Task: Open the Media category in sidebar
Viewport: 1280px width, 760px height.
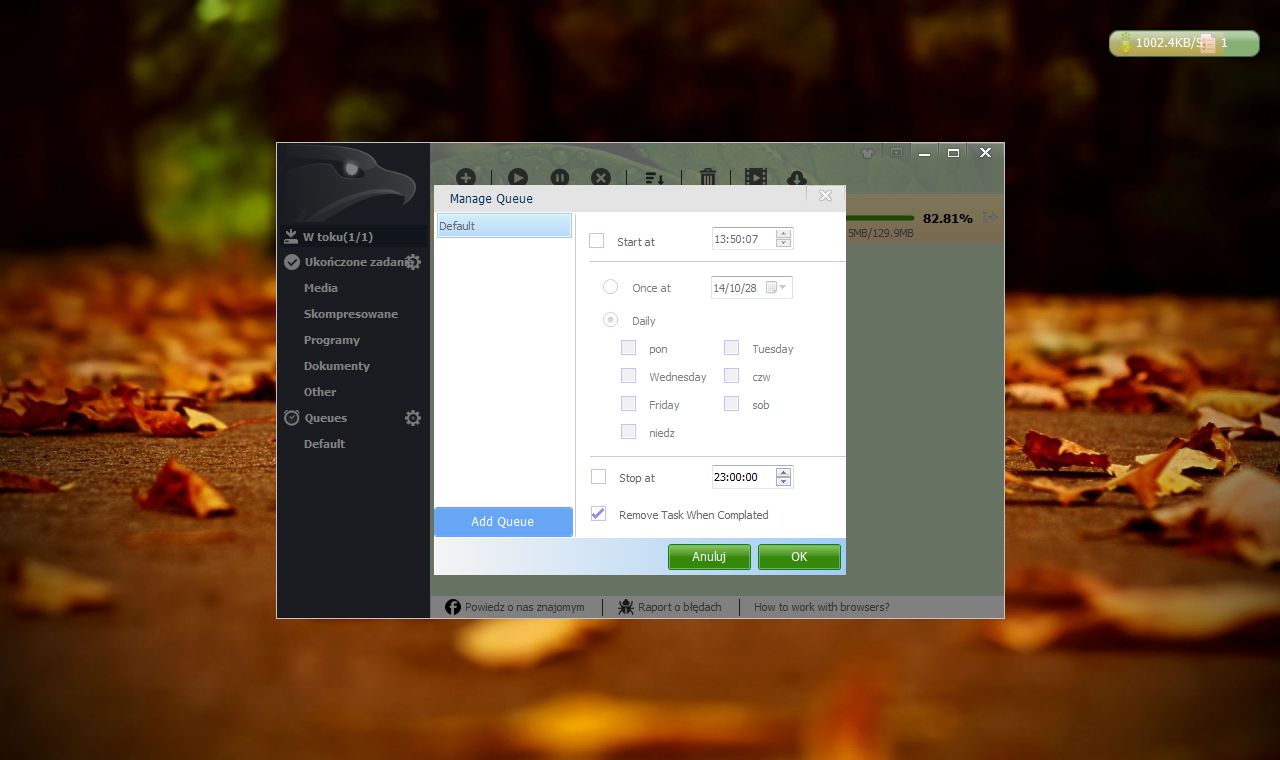Action: pos(321,288)
